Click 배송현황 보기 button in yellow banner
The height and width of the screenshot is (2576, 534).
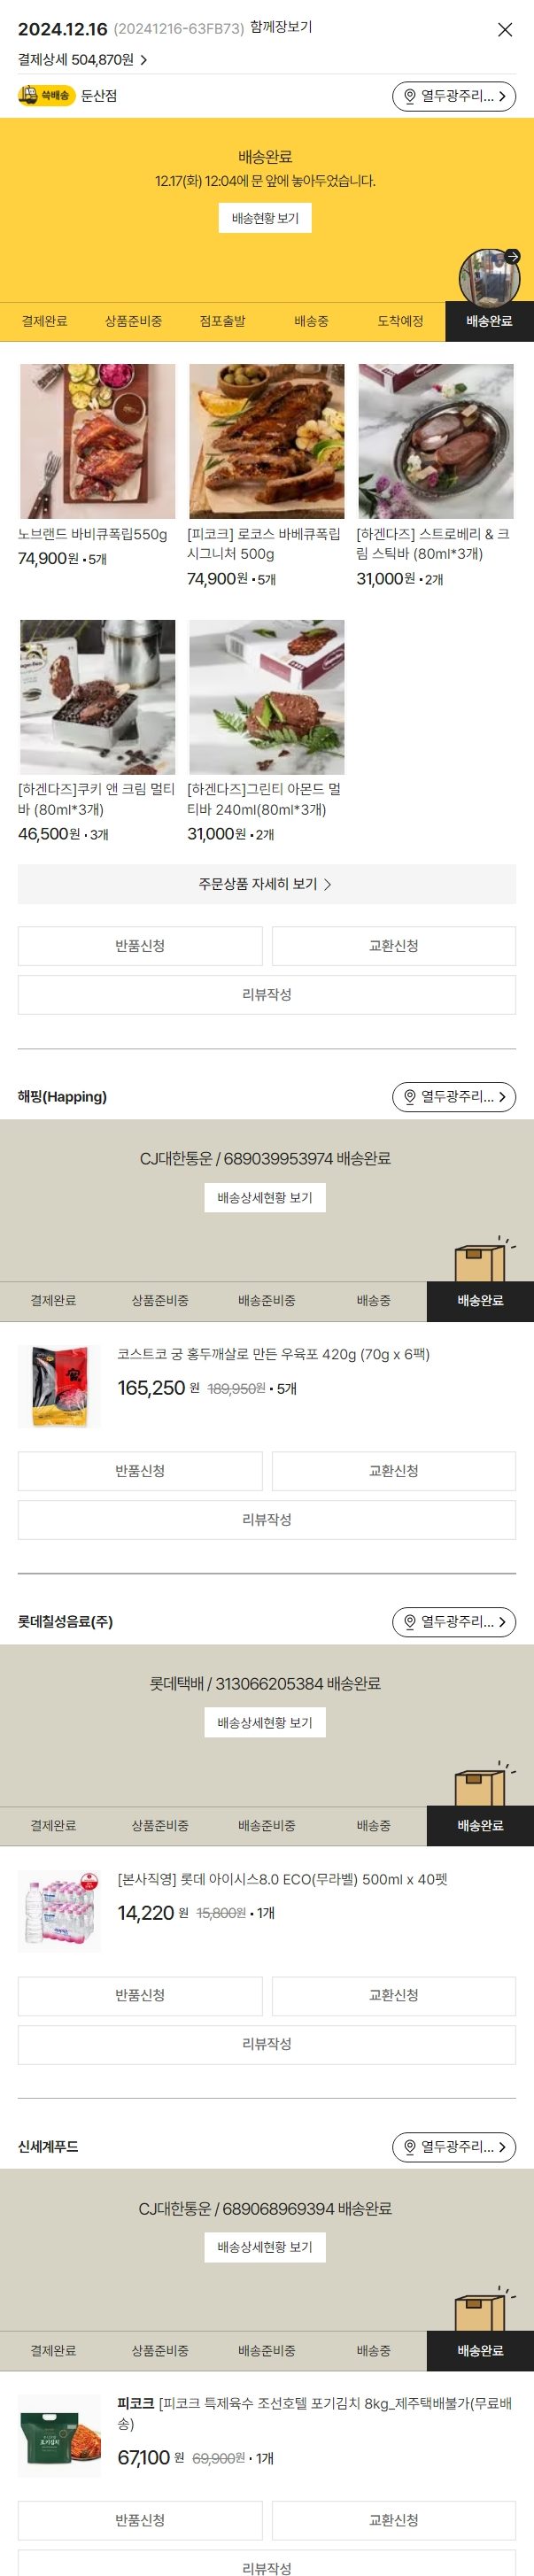click(x=265, y=218)
